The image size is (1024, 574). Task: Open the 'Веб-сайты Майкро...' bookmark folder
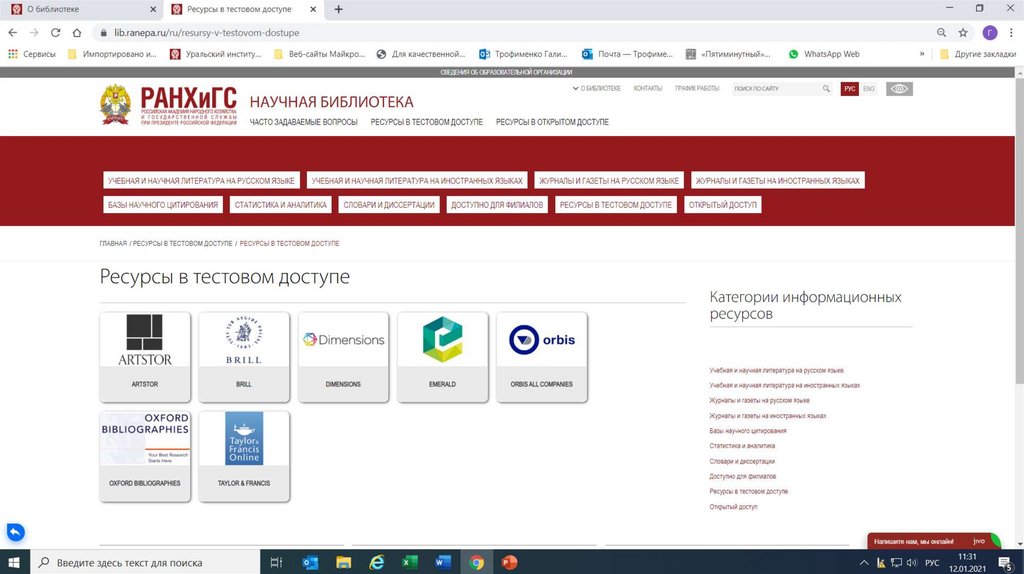319,54
